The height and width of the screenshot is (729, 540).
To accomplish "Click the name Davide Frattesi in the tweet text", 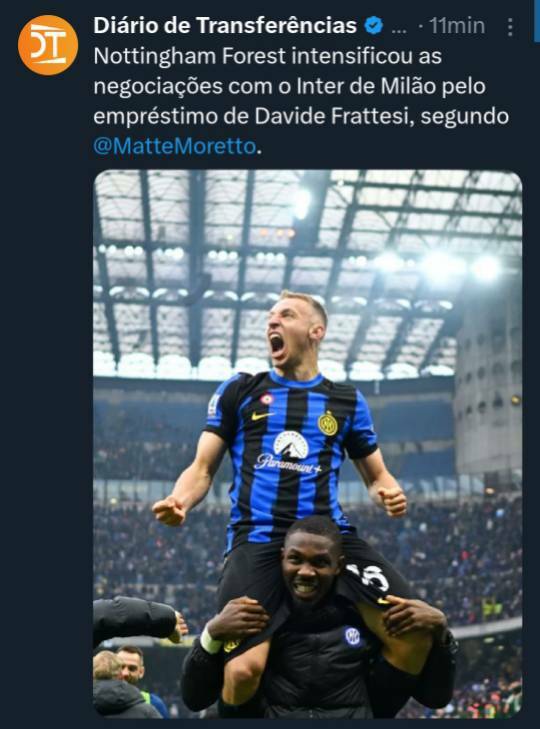I will [331, 116].
